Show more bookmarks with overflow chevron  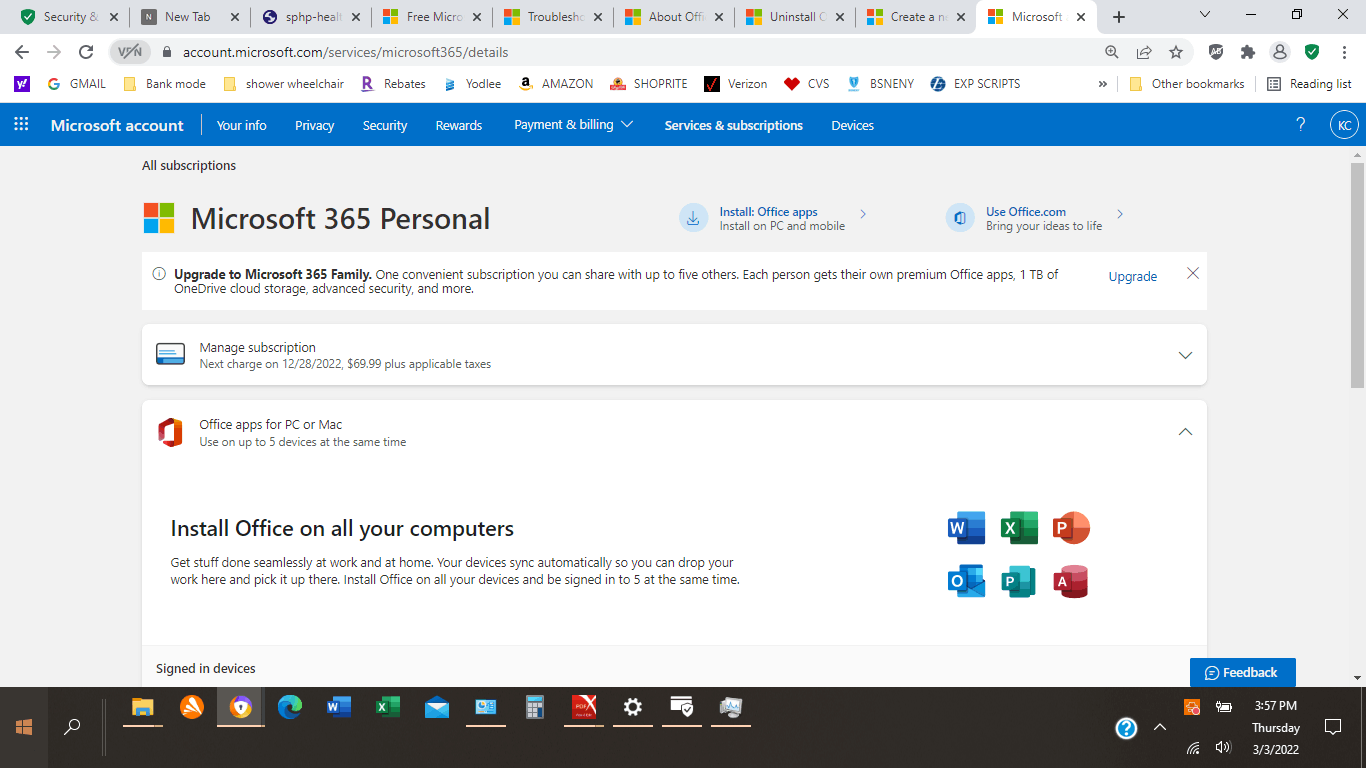[x=1103, y=84]
